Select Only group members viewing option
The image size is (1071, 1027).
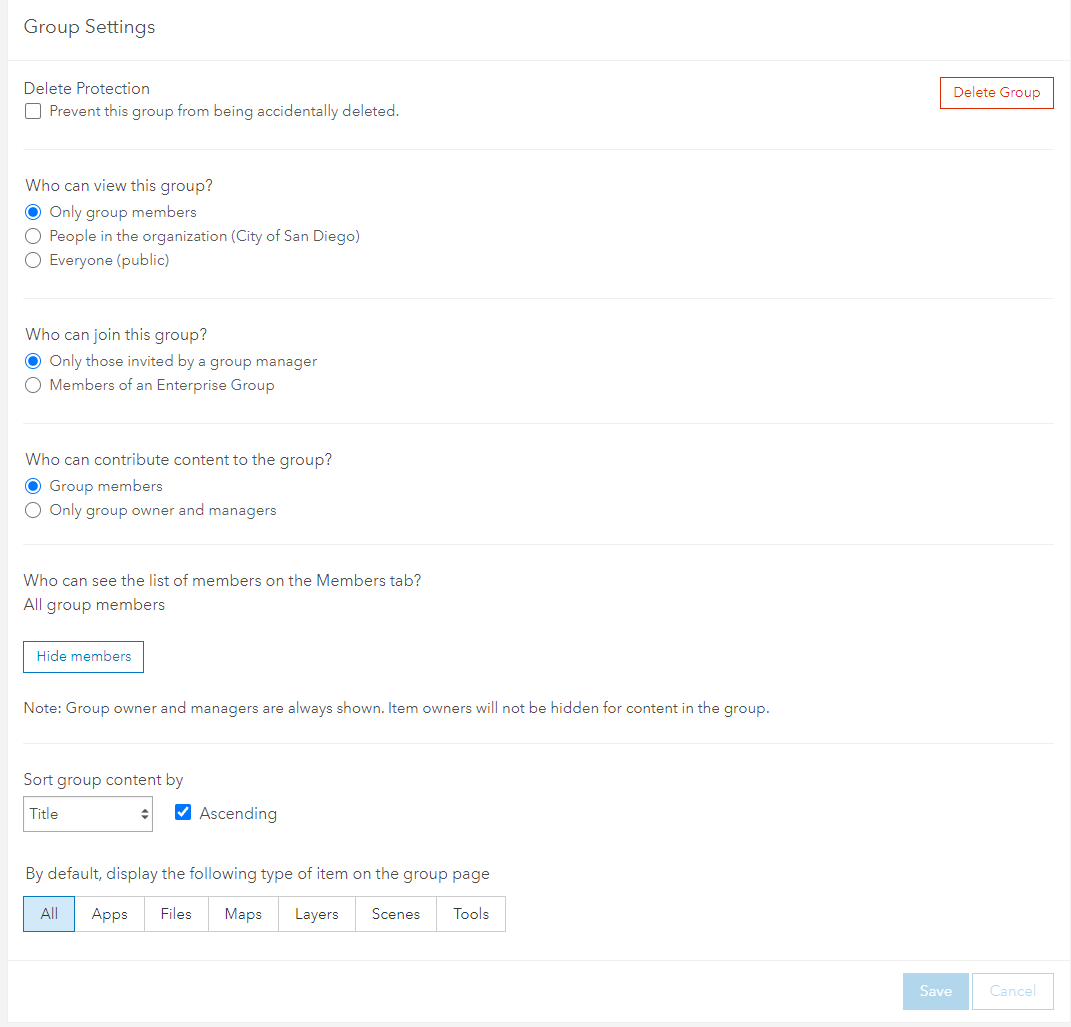pos(33,212)
